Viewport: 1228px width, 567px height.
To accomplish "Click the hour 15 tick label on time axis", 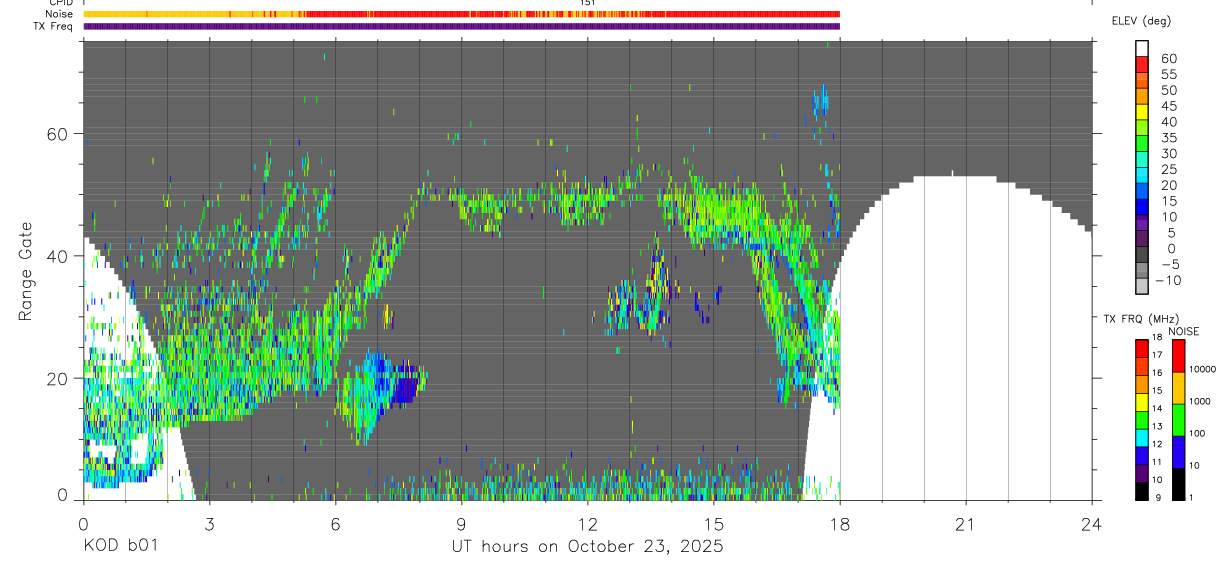I will pos(713,523).
